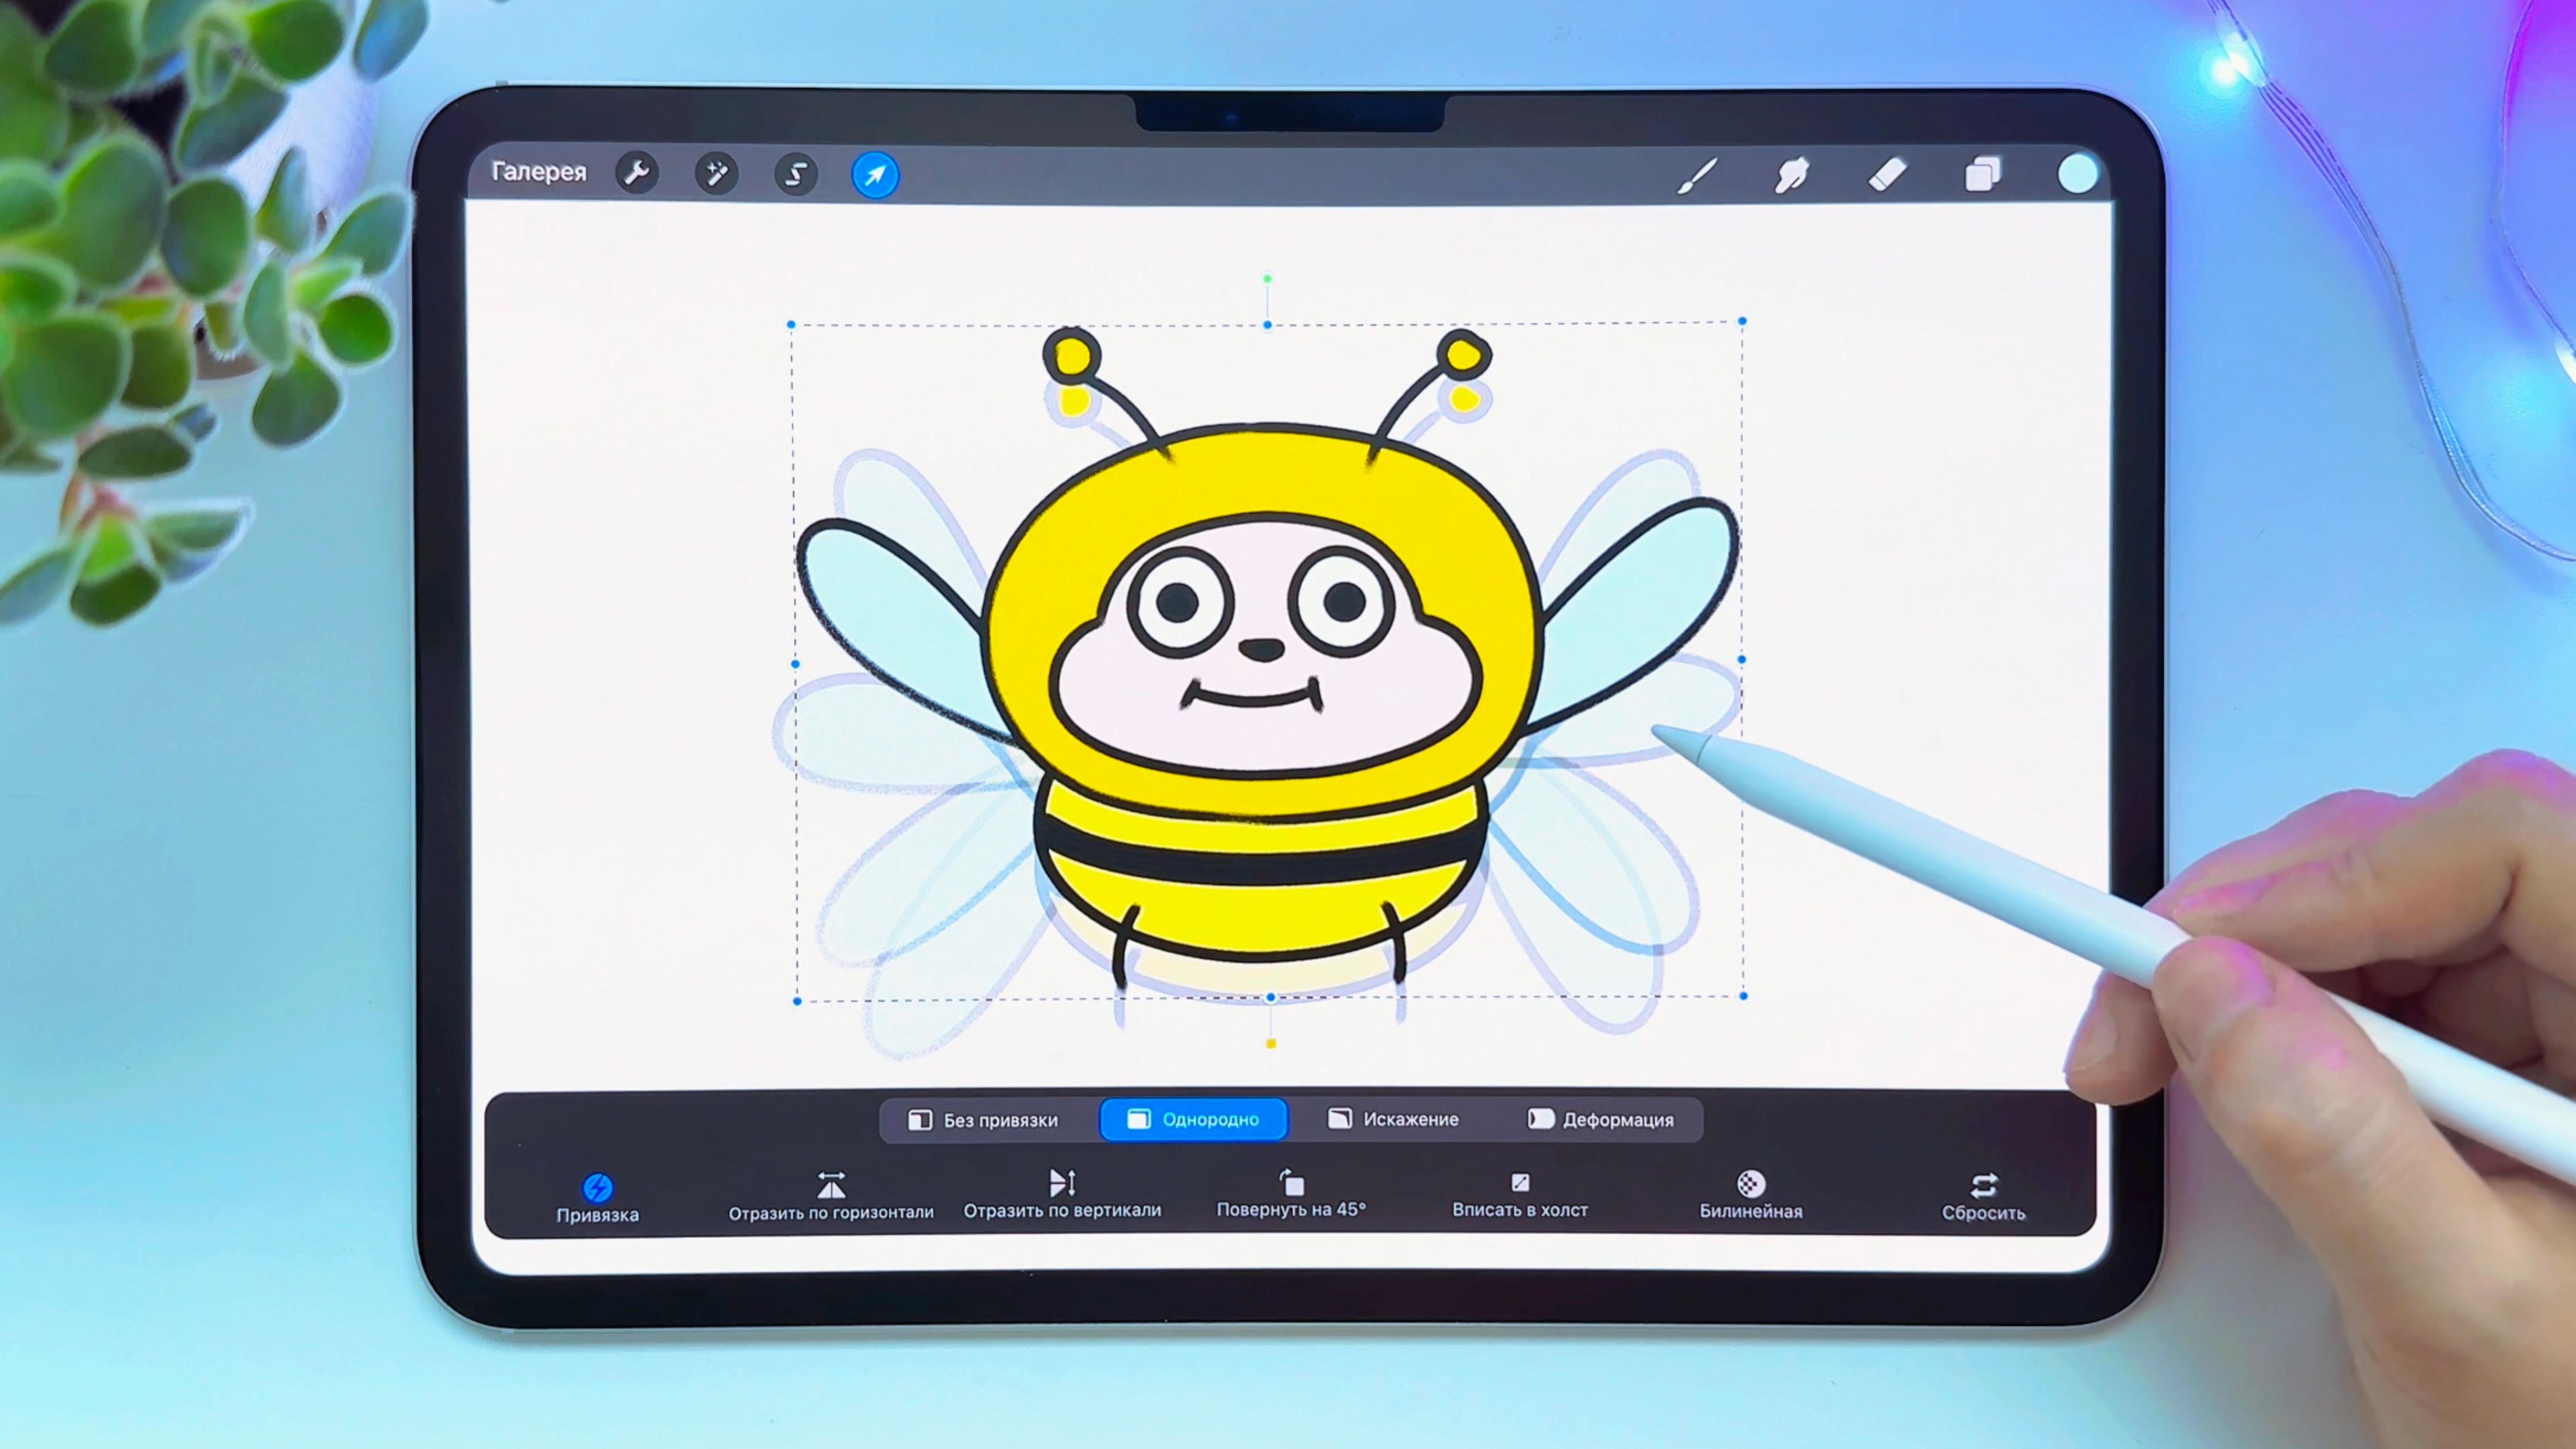The width and height of the screenshot is (2576, 1449).
Task: Click the top-middle edge transform node
Action: click(x=1268, y=325)
